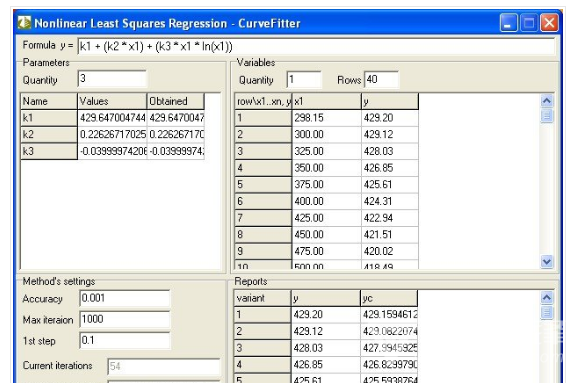Click y cell 428.03 in Variables row 3
Image resolution: width=582 pixels, height=383 pixels.
pyautogui.click(x=390, y=151)
